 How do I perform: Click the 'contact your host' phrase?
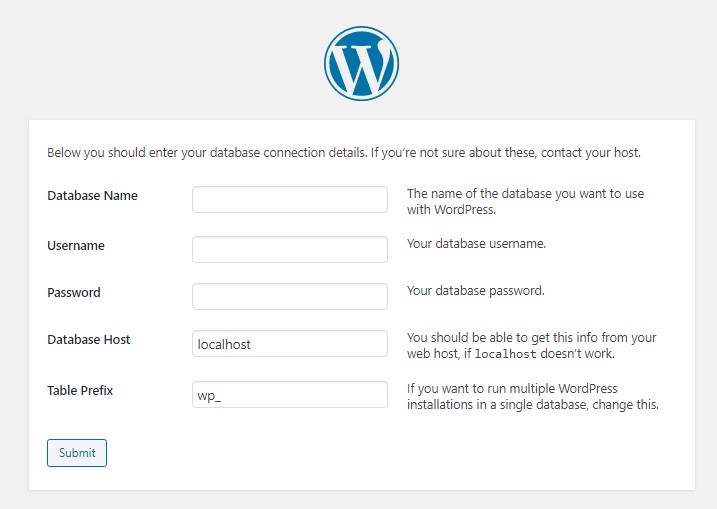(x=590, y=153)
